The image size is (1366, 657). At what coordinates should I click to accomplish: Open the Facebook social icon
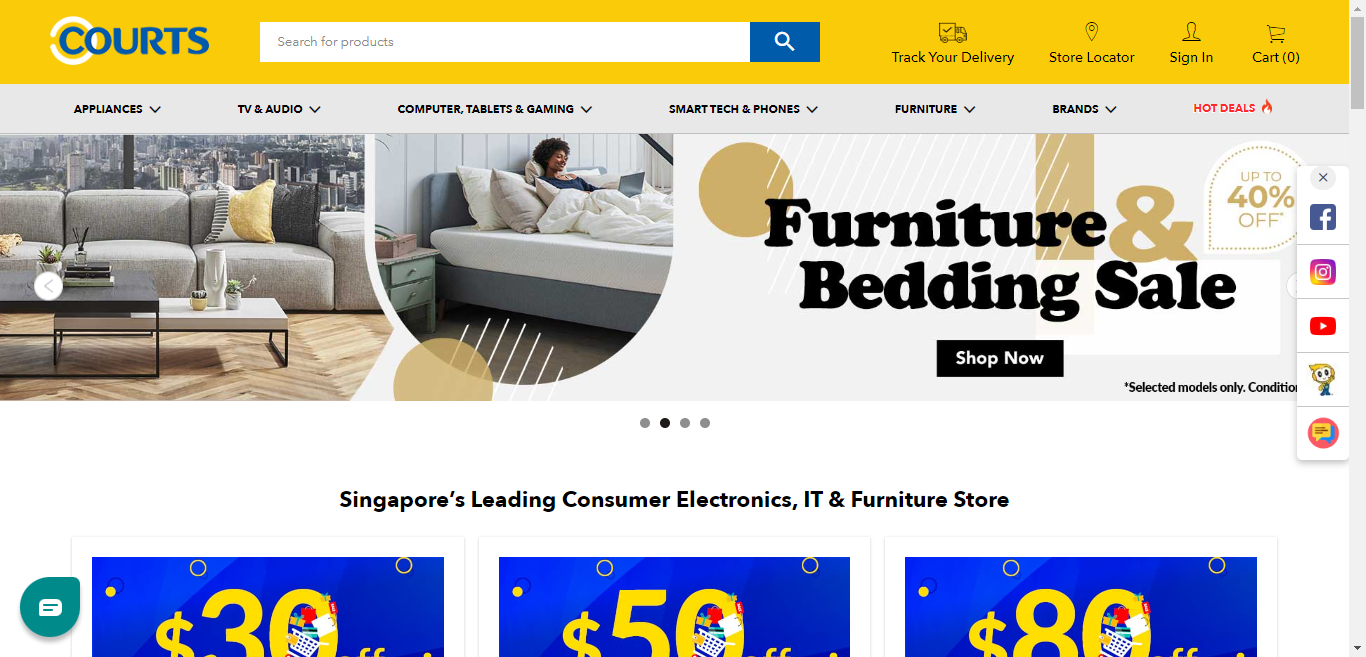click(x=1323, y=217)
